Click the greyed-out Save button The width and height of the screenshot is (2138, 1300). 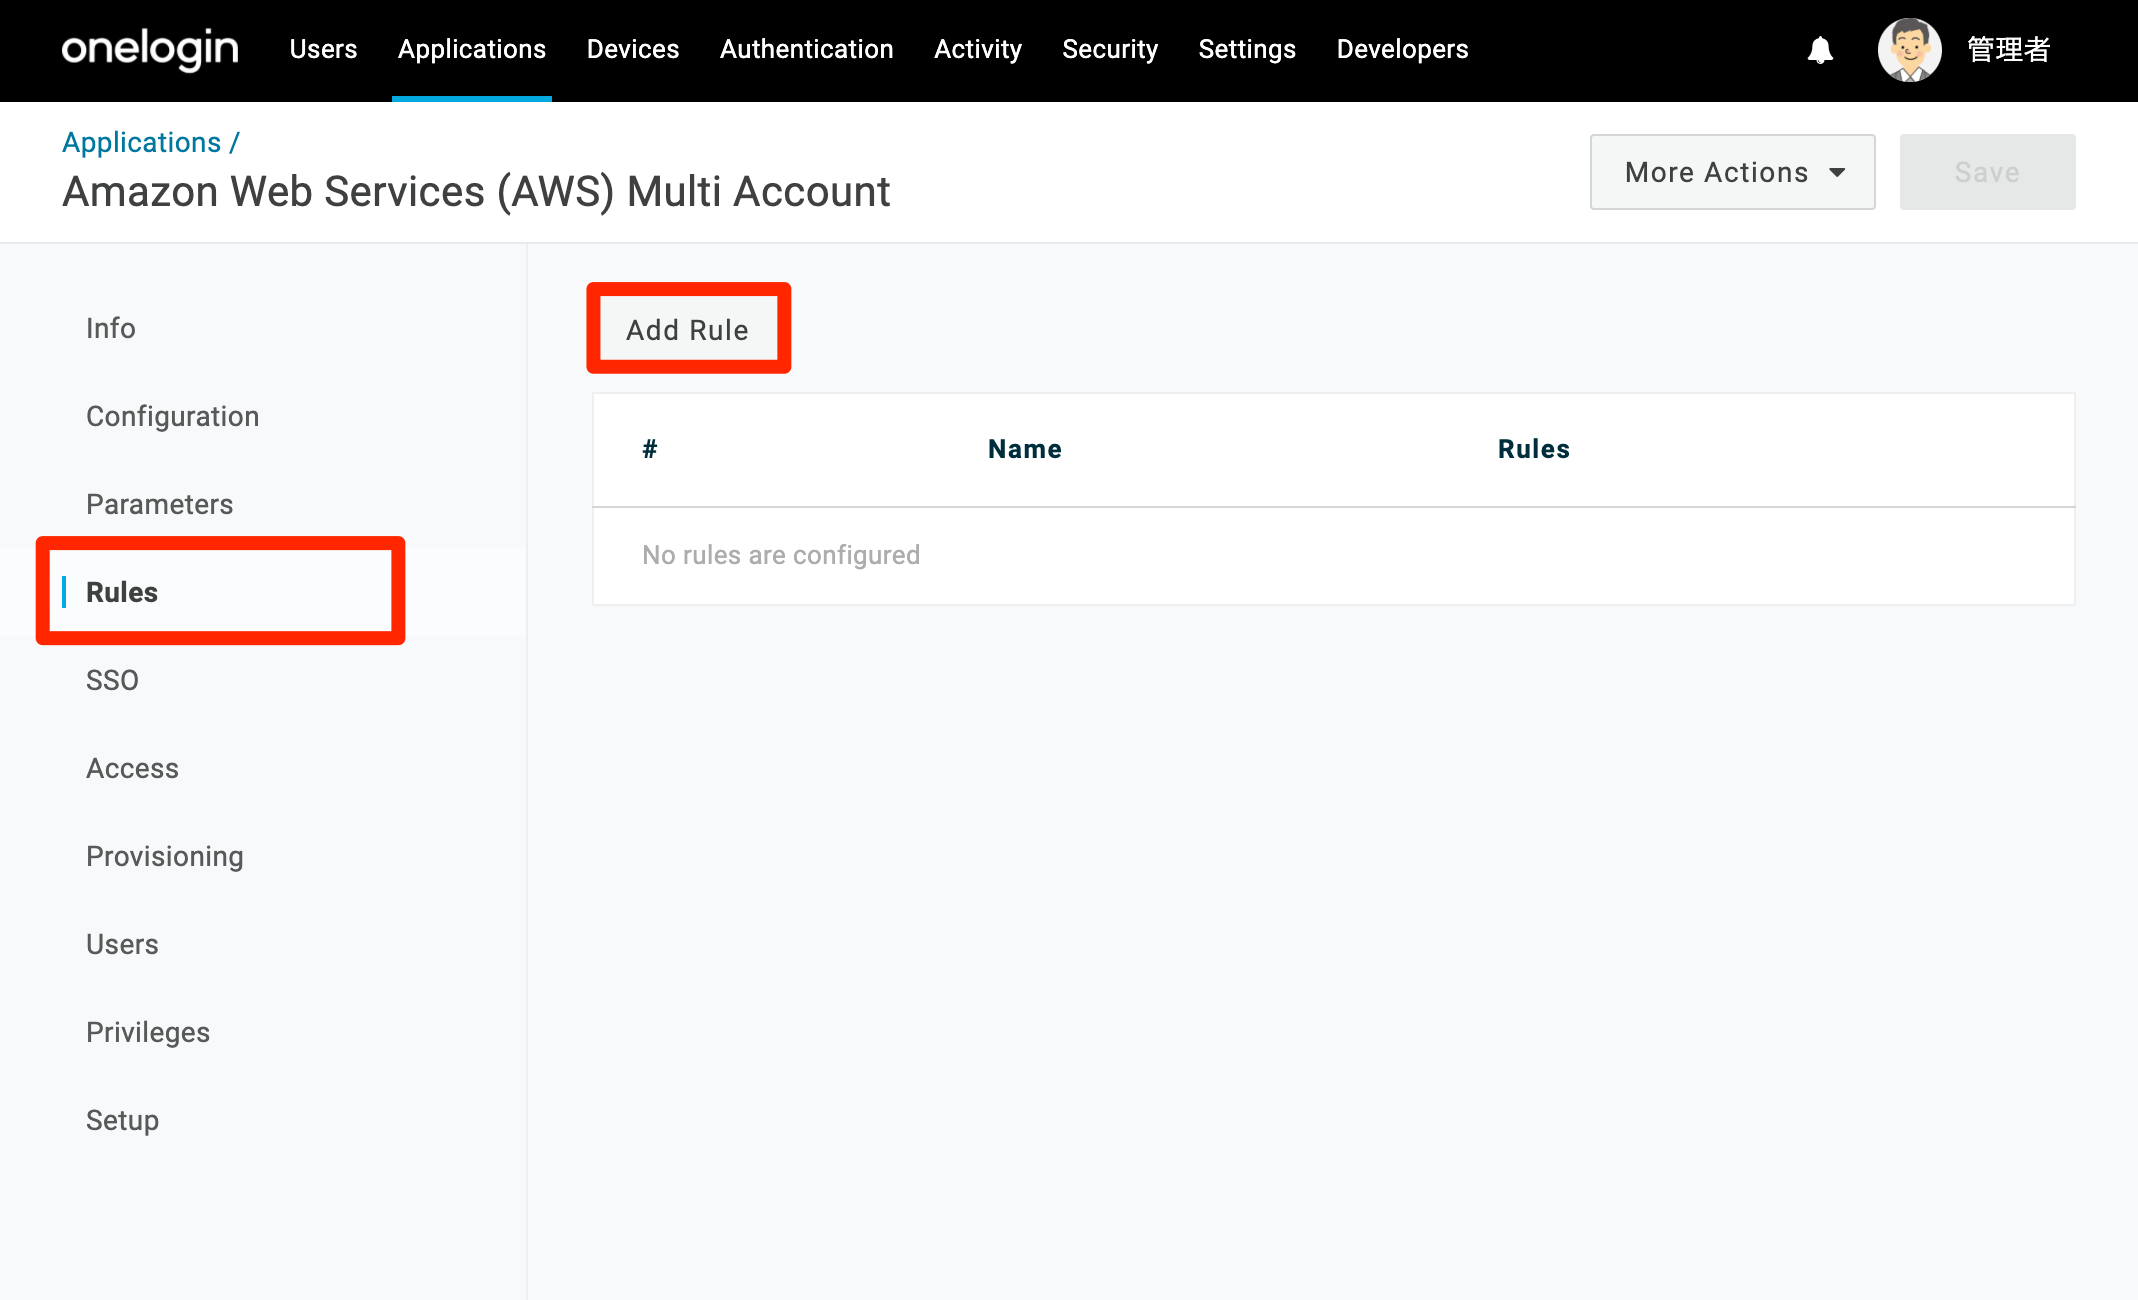1987,172
